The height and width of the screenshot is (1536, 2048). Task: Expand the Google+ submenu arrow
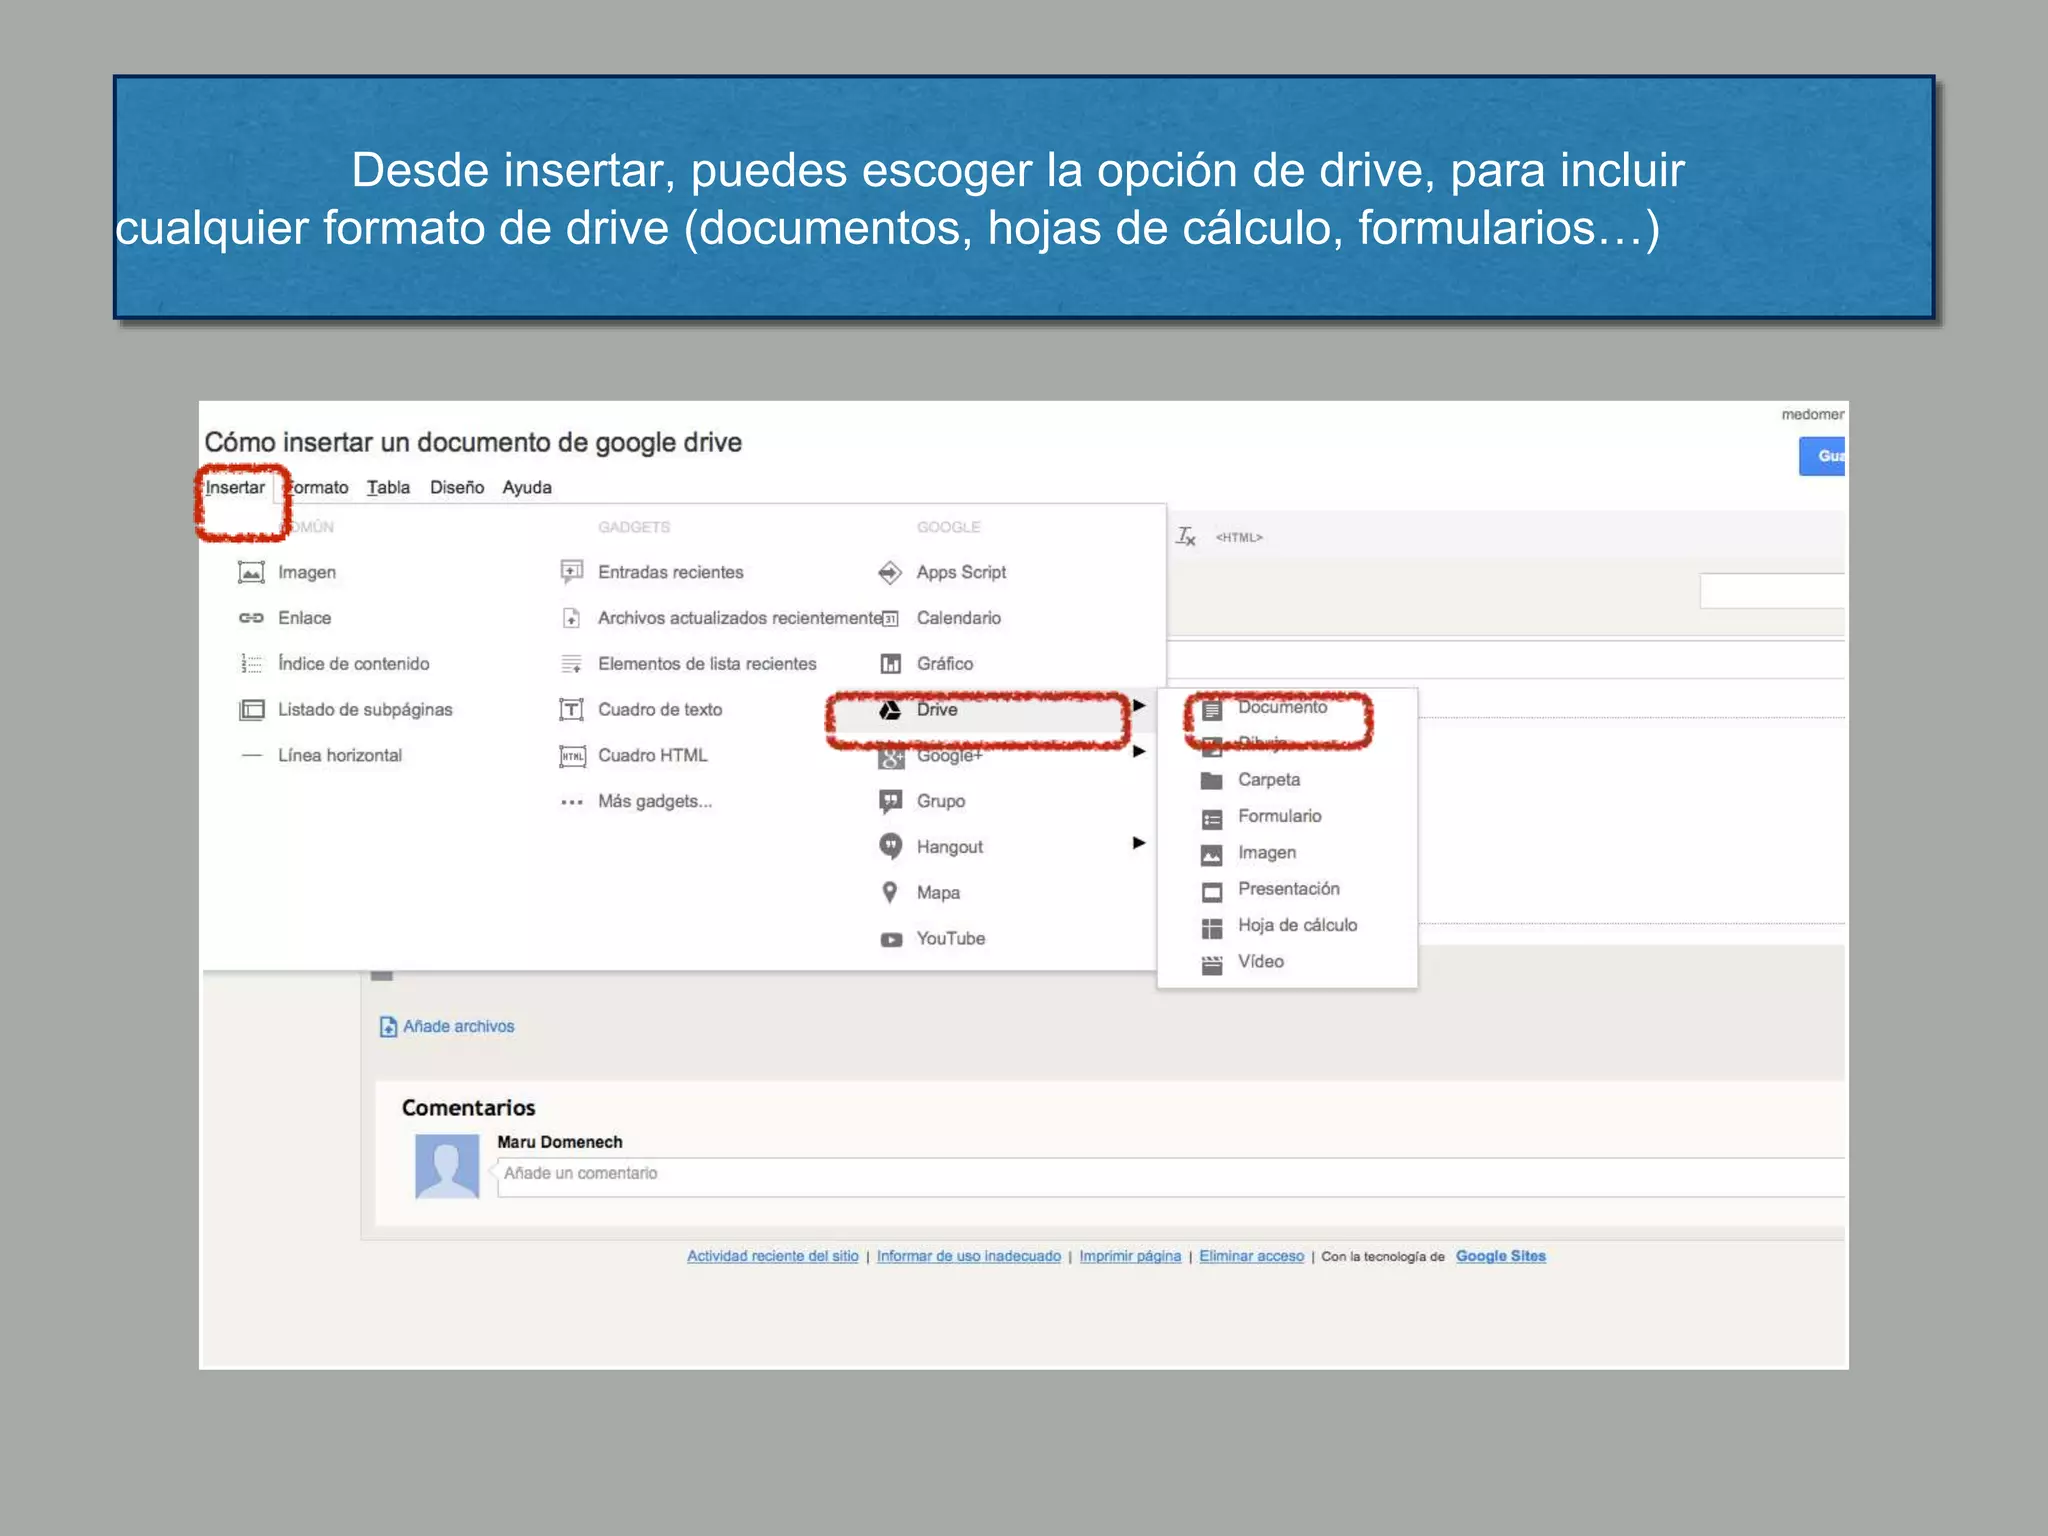coord(1138,751)
